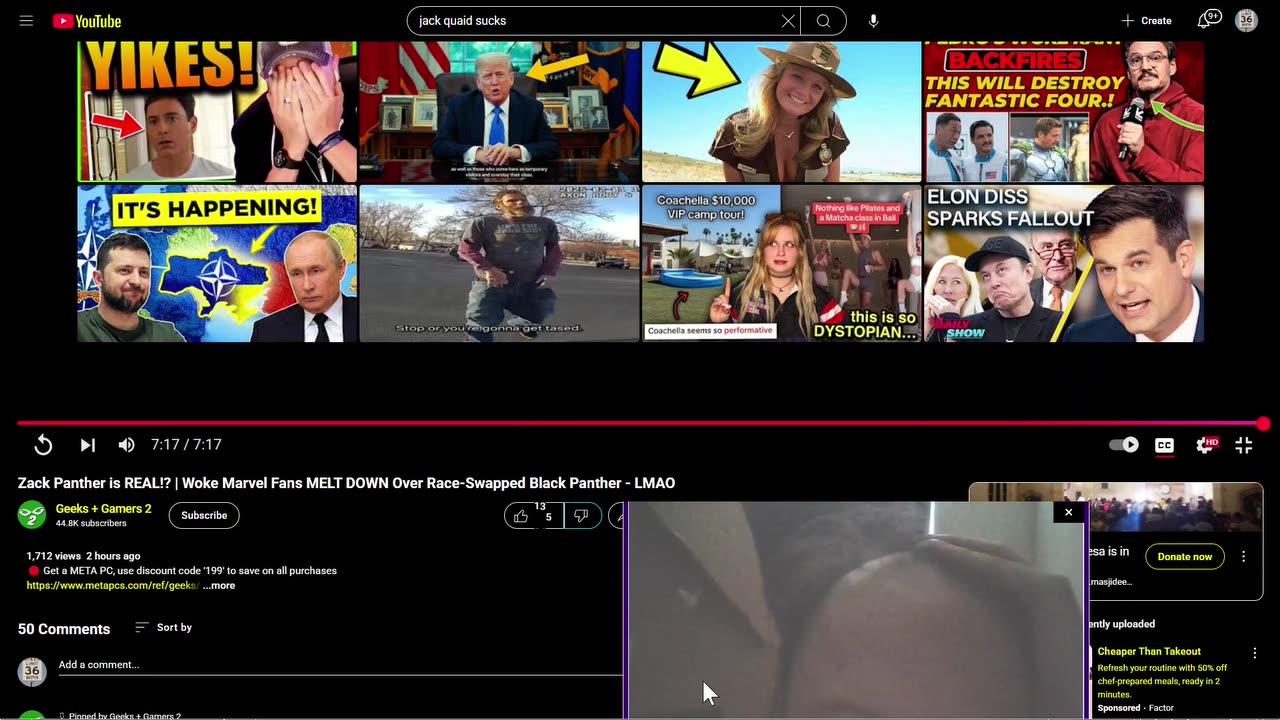The height and width of the screenshot is (720, 1280).
Task: Open the Coachella VIP camp tour video
Action: (781, 264)
